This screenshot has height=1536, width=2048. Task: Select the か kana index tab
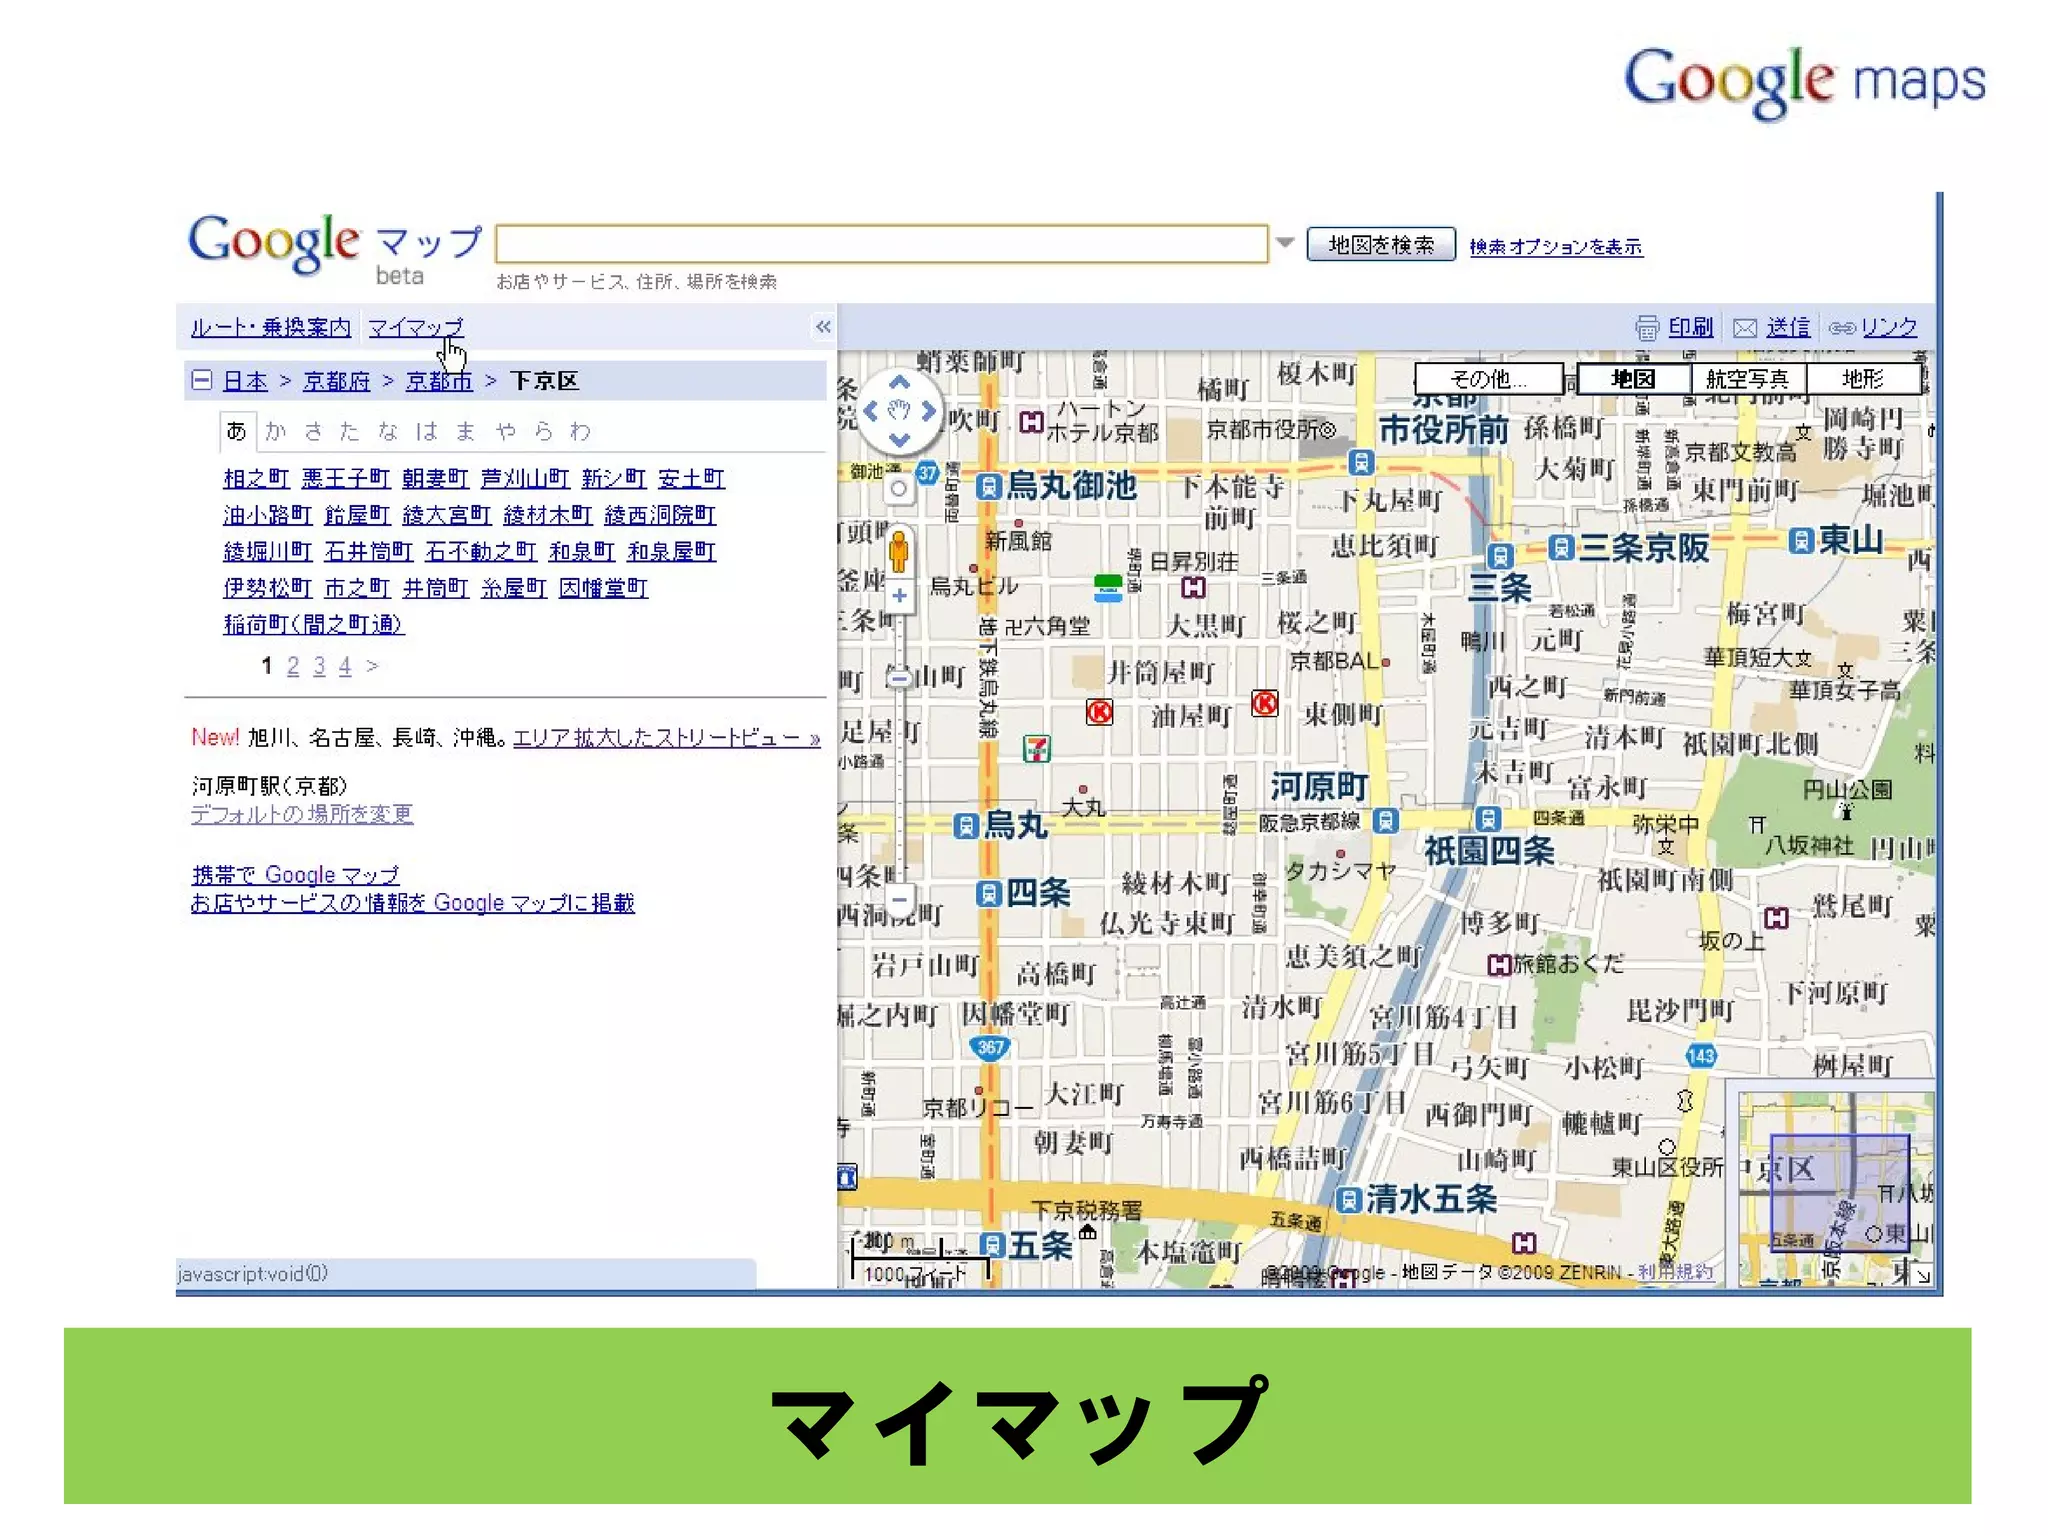point(276,431)
